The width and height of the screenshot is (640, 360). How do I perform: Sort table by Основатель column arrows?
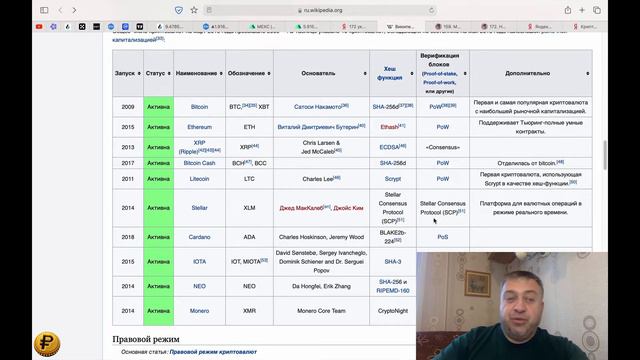[365, 73]
